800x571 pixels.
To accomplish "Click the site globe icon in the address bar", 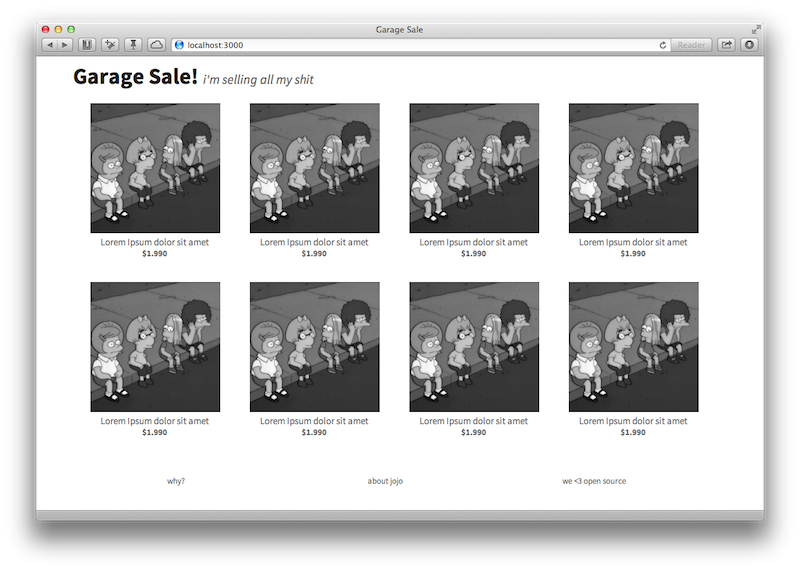I will click(179, 45).
